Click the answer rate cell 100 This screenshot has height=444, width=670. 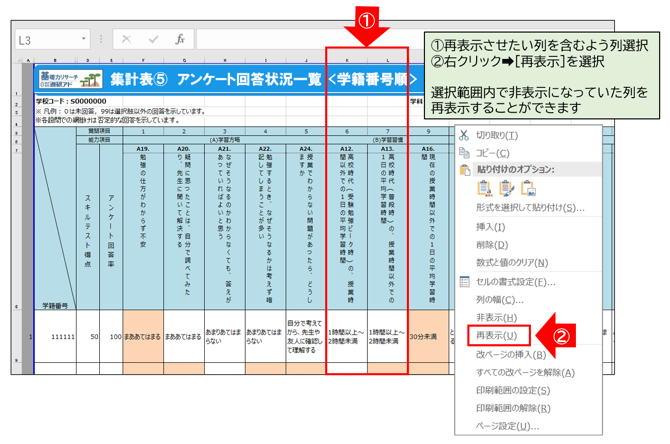pyautogui.click(x=111, y=337)
